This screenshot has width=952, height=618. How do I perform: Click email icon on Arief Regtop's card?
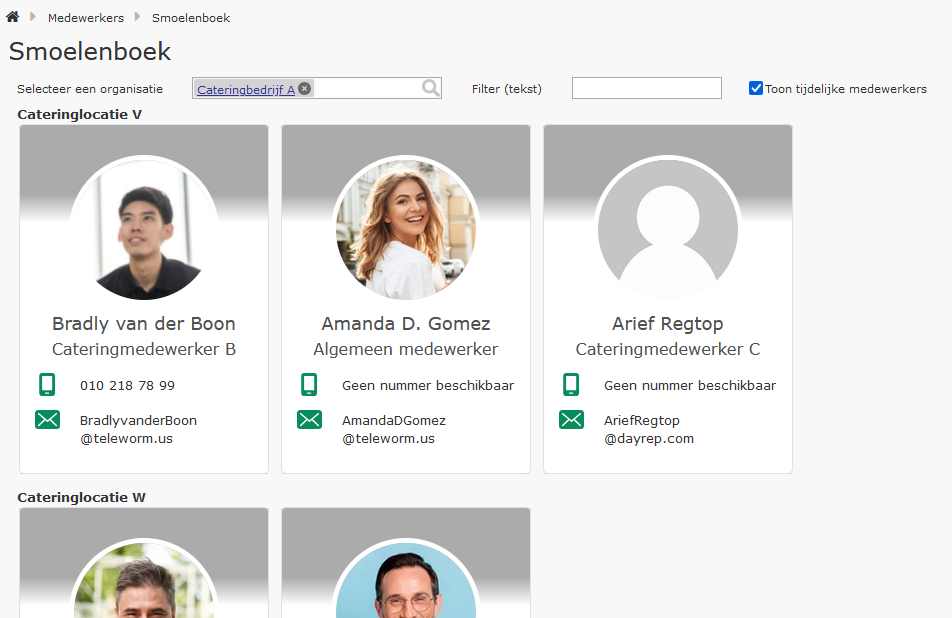[571, 420]
